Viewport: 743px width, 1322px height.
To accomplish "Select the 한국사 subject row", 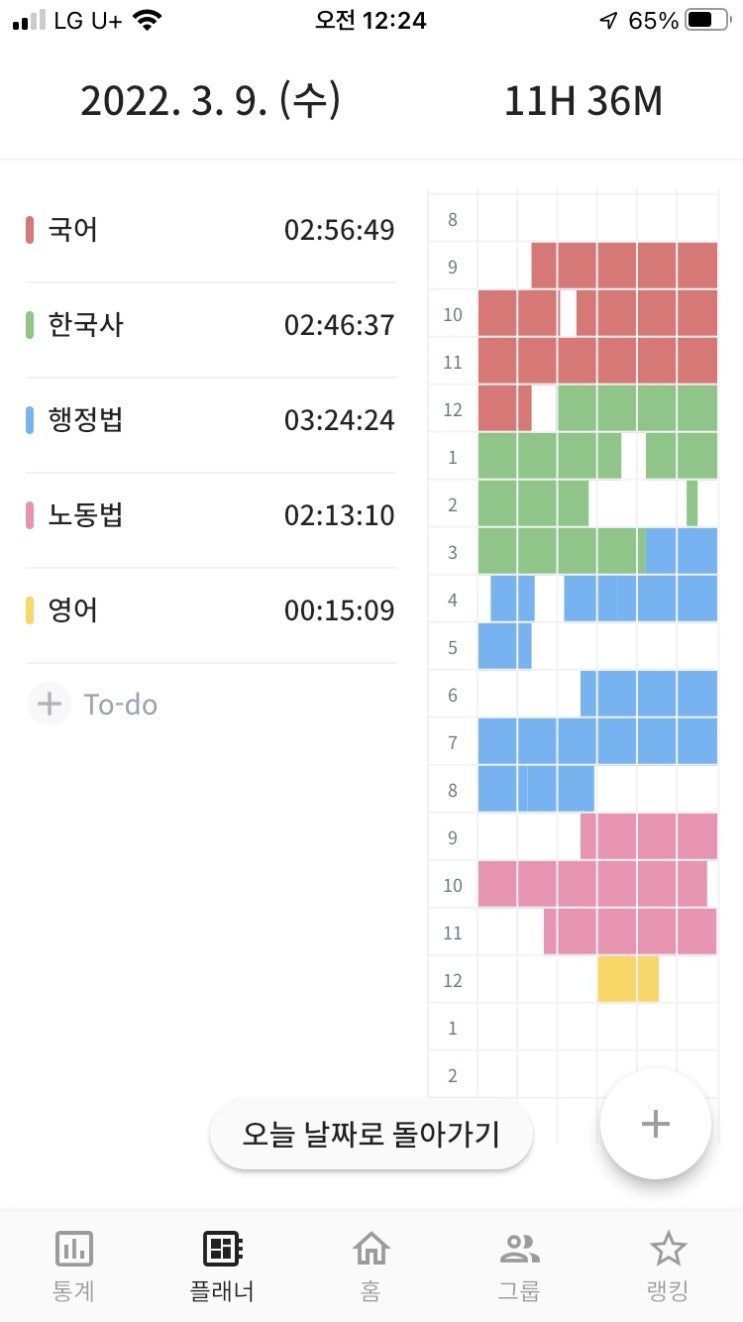I will [211, 325].
